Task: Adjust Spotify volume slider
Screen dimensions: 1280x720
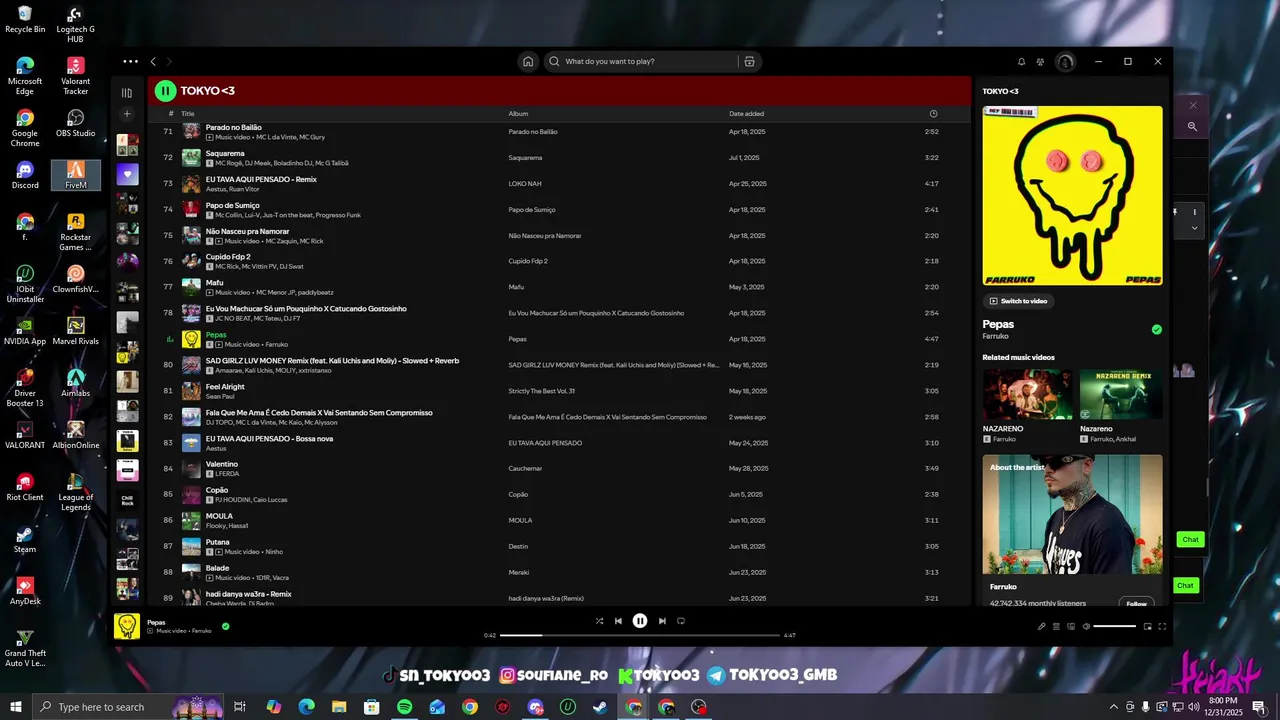Action: click(1115, 626)
